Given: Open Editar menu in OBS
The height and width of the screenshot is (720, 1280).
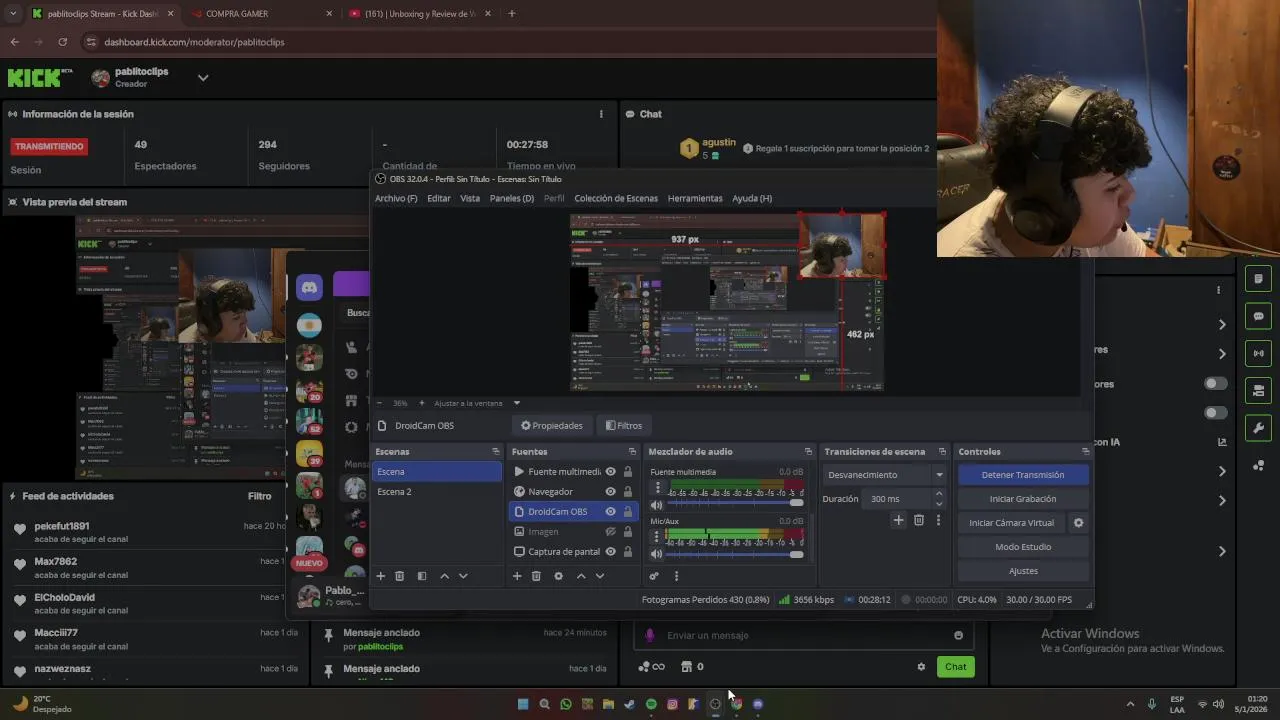Looking at the screenshot, I should 439,198.
